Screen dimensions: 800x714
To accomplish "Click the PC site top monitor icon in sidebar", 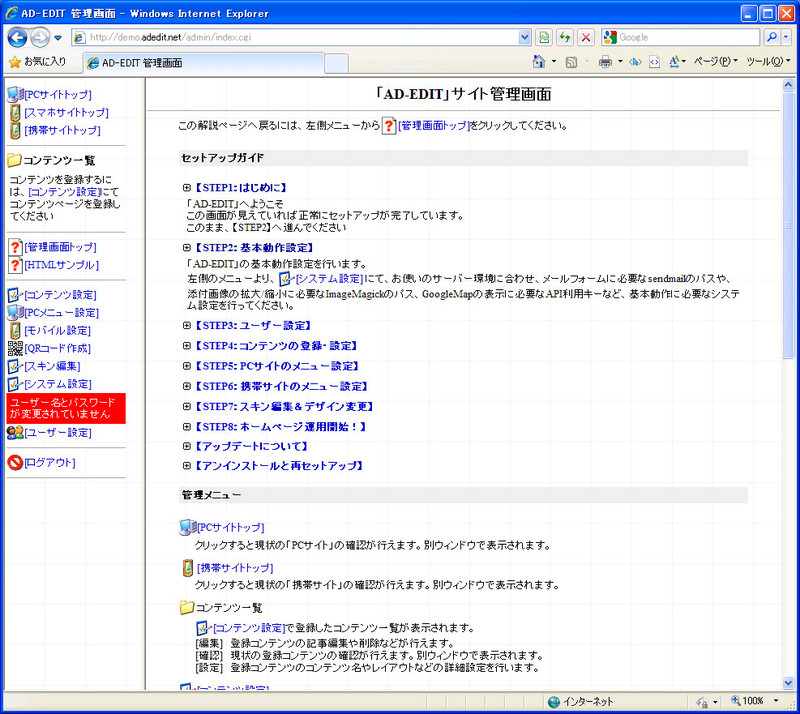I will pos(15,94).
